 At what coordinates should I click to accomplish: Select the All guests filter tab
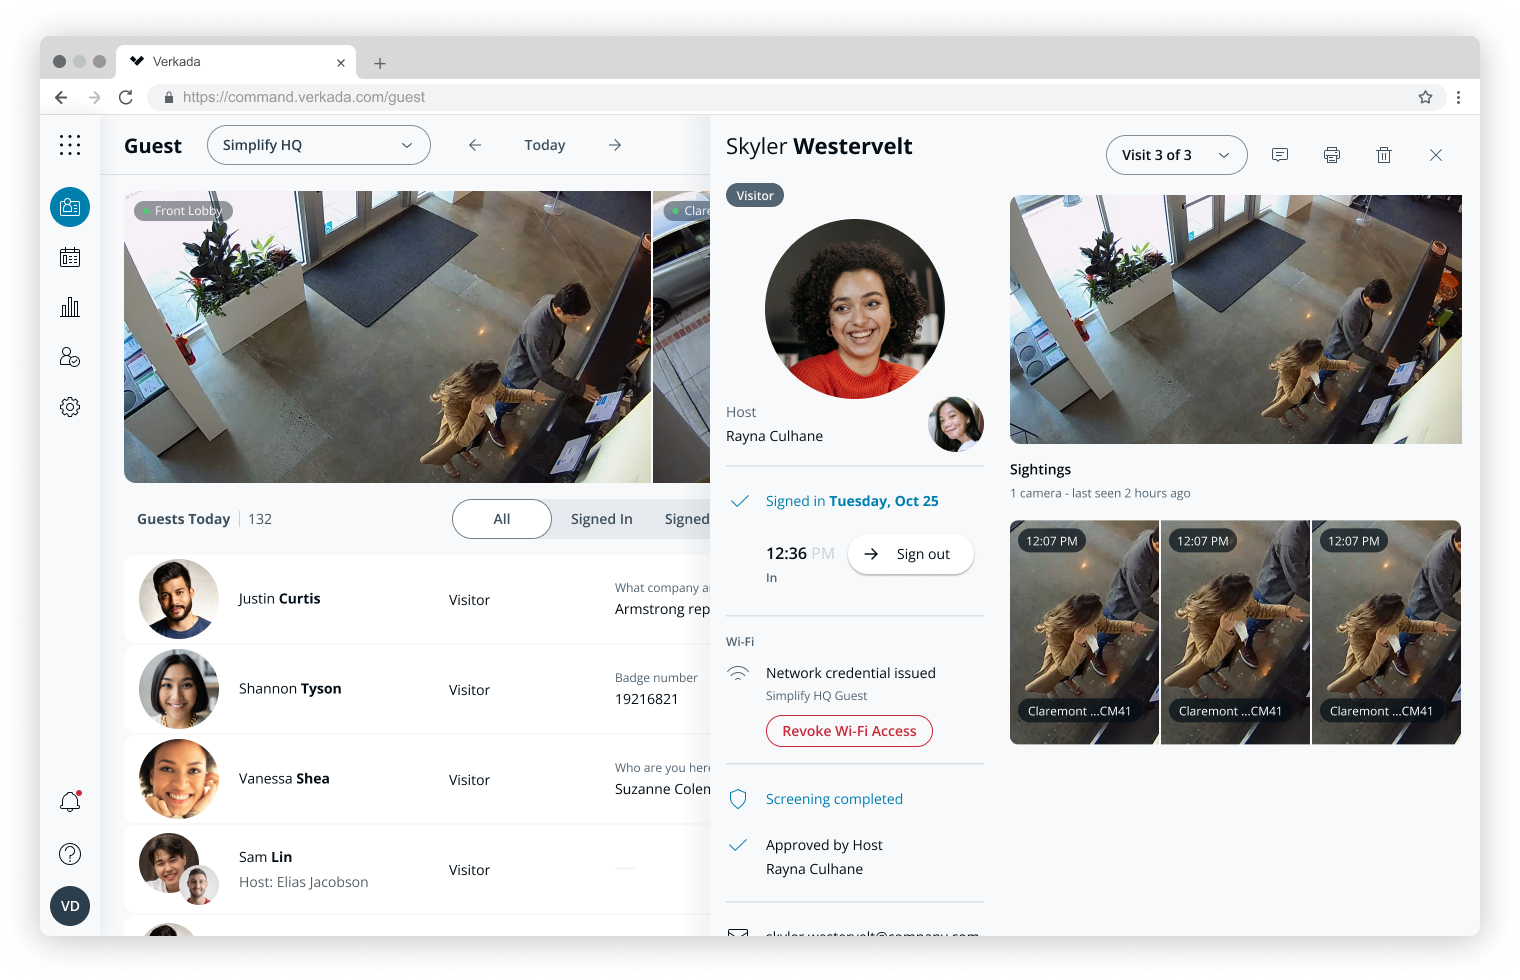pyautogui.click(x=501, y=519)
